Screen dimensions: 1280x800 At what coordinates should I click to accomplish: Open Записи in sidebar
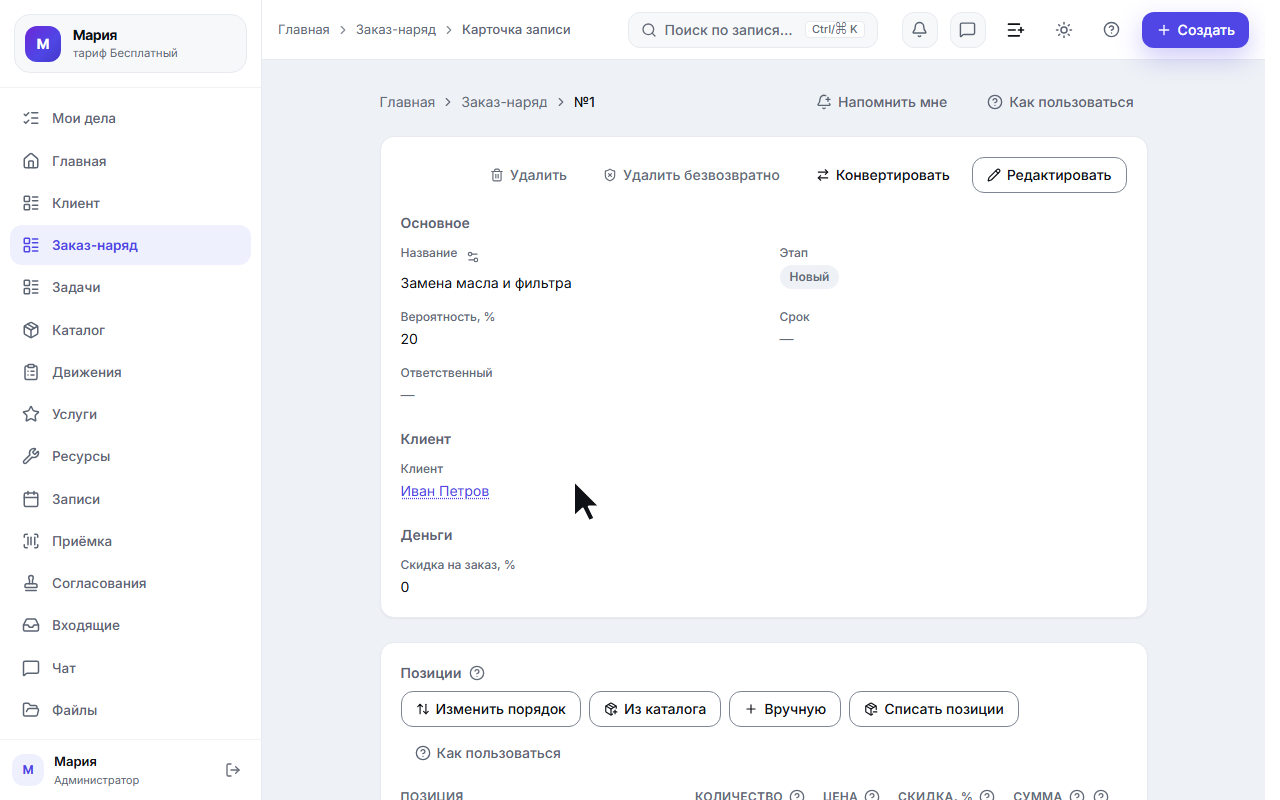click(130, 499)
